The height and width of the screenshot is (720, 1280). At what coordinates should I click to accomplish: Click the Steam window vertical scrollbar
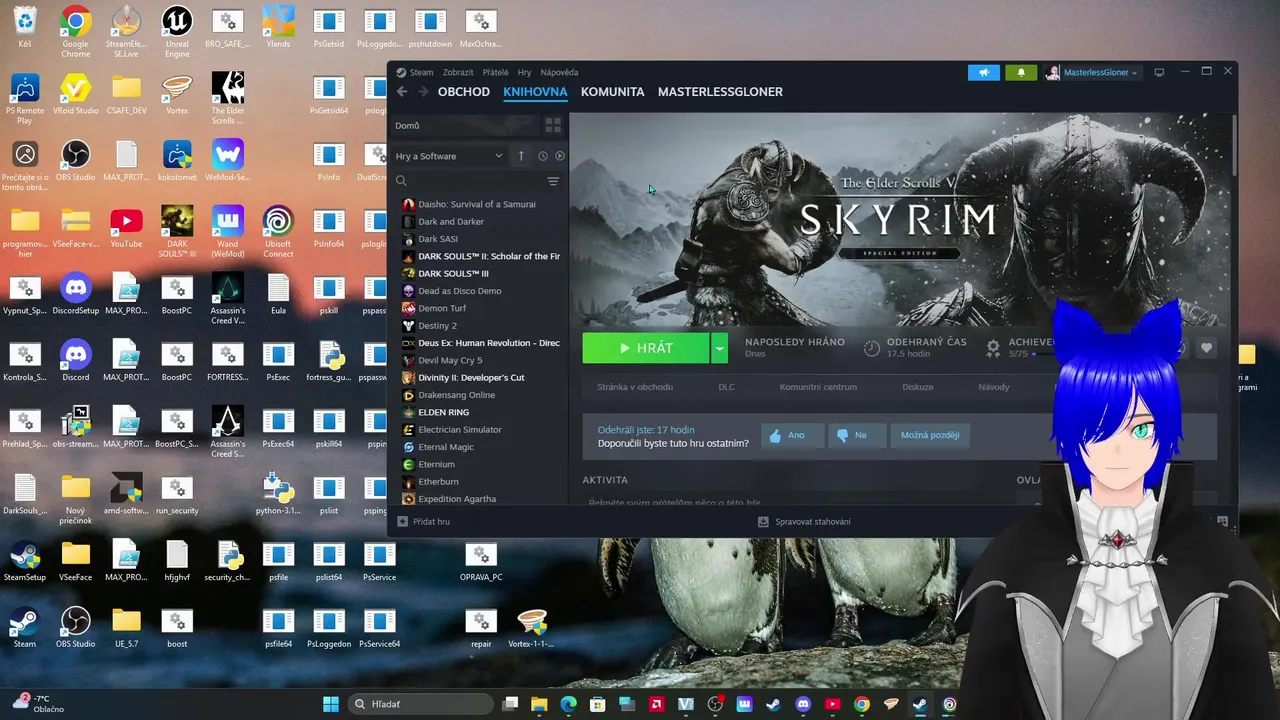point(1235,145)
